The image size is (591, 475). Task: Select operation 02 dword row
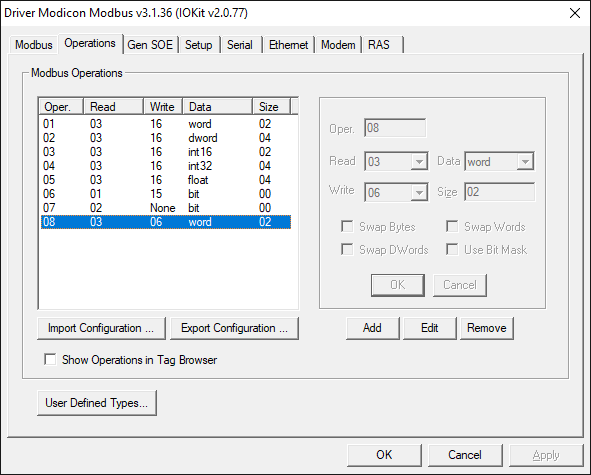[166, 138]
